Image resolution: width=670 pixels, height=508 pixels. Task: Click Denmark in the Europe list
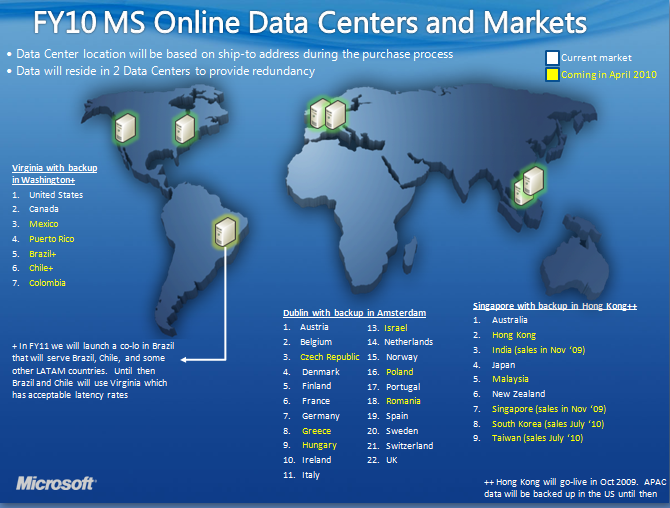320,372
